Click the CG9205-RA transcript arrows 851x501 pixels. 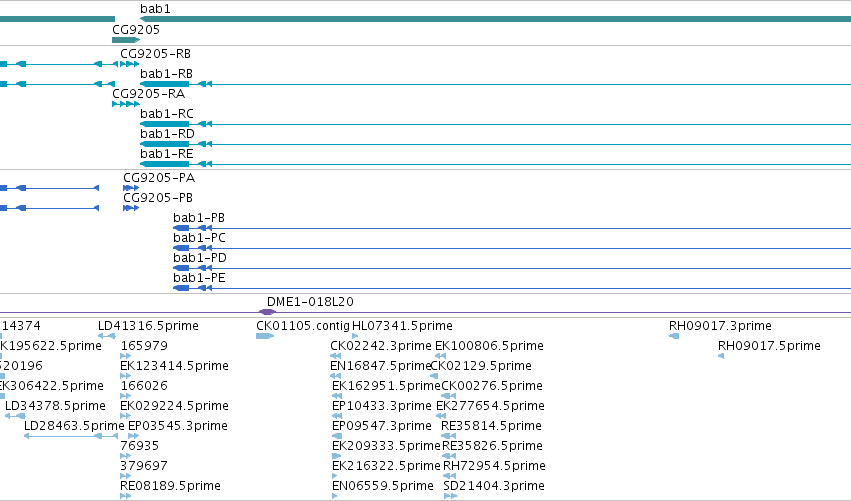point(126,104)
